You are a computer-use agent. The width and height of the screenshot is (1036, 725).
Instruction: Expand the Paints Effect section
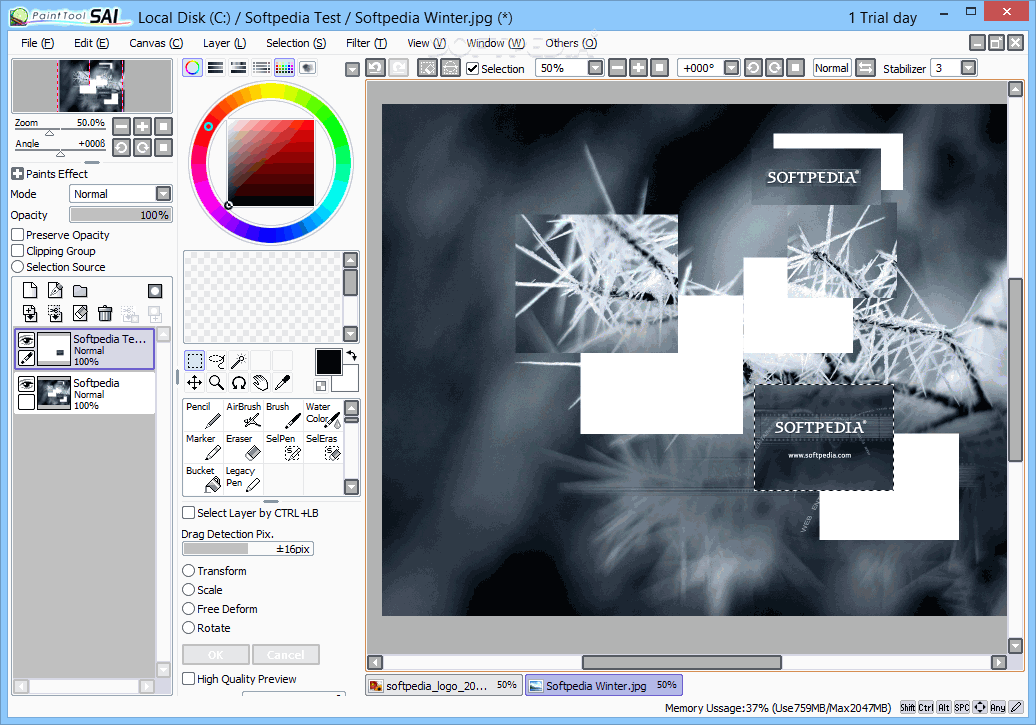[17, 174]
